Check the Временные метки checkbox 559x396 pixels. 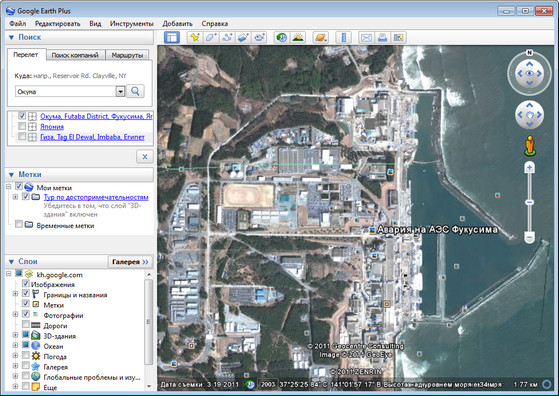tap(19, 224)
